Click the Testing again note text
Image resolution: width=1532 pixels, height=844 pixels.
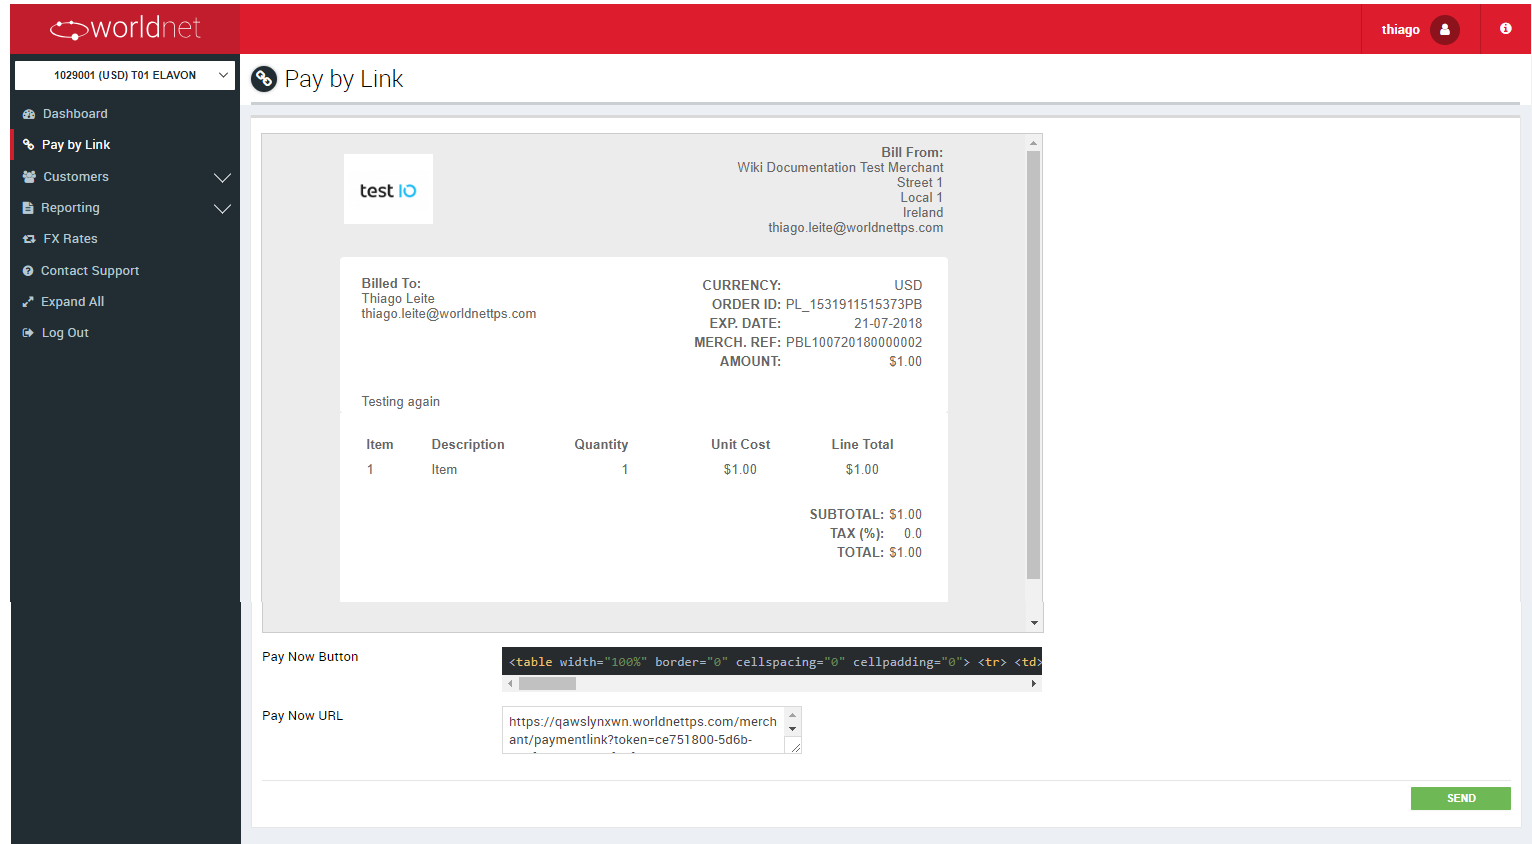pos(401,402)
